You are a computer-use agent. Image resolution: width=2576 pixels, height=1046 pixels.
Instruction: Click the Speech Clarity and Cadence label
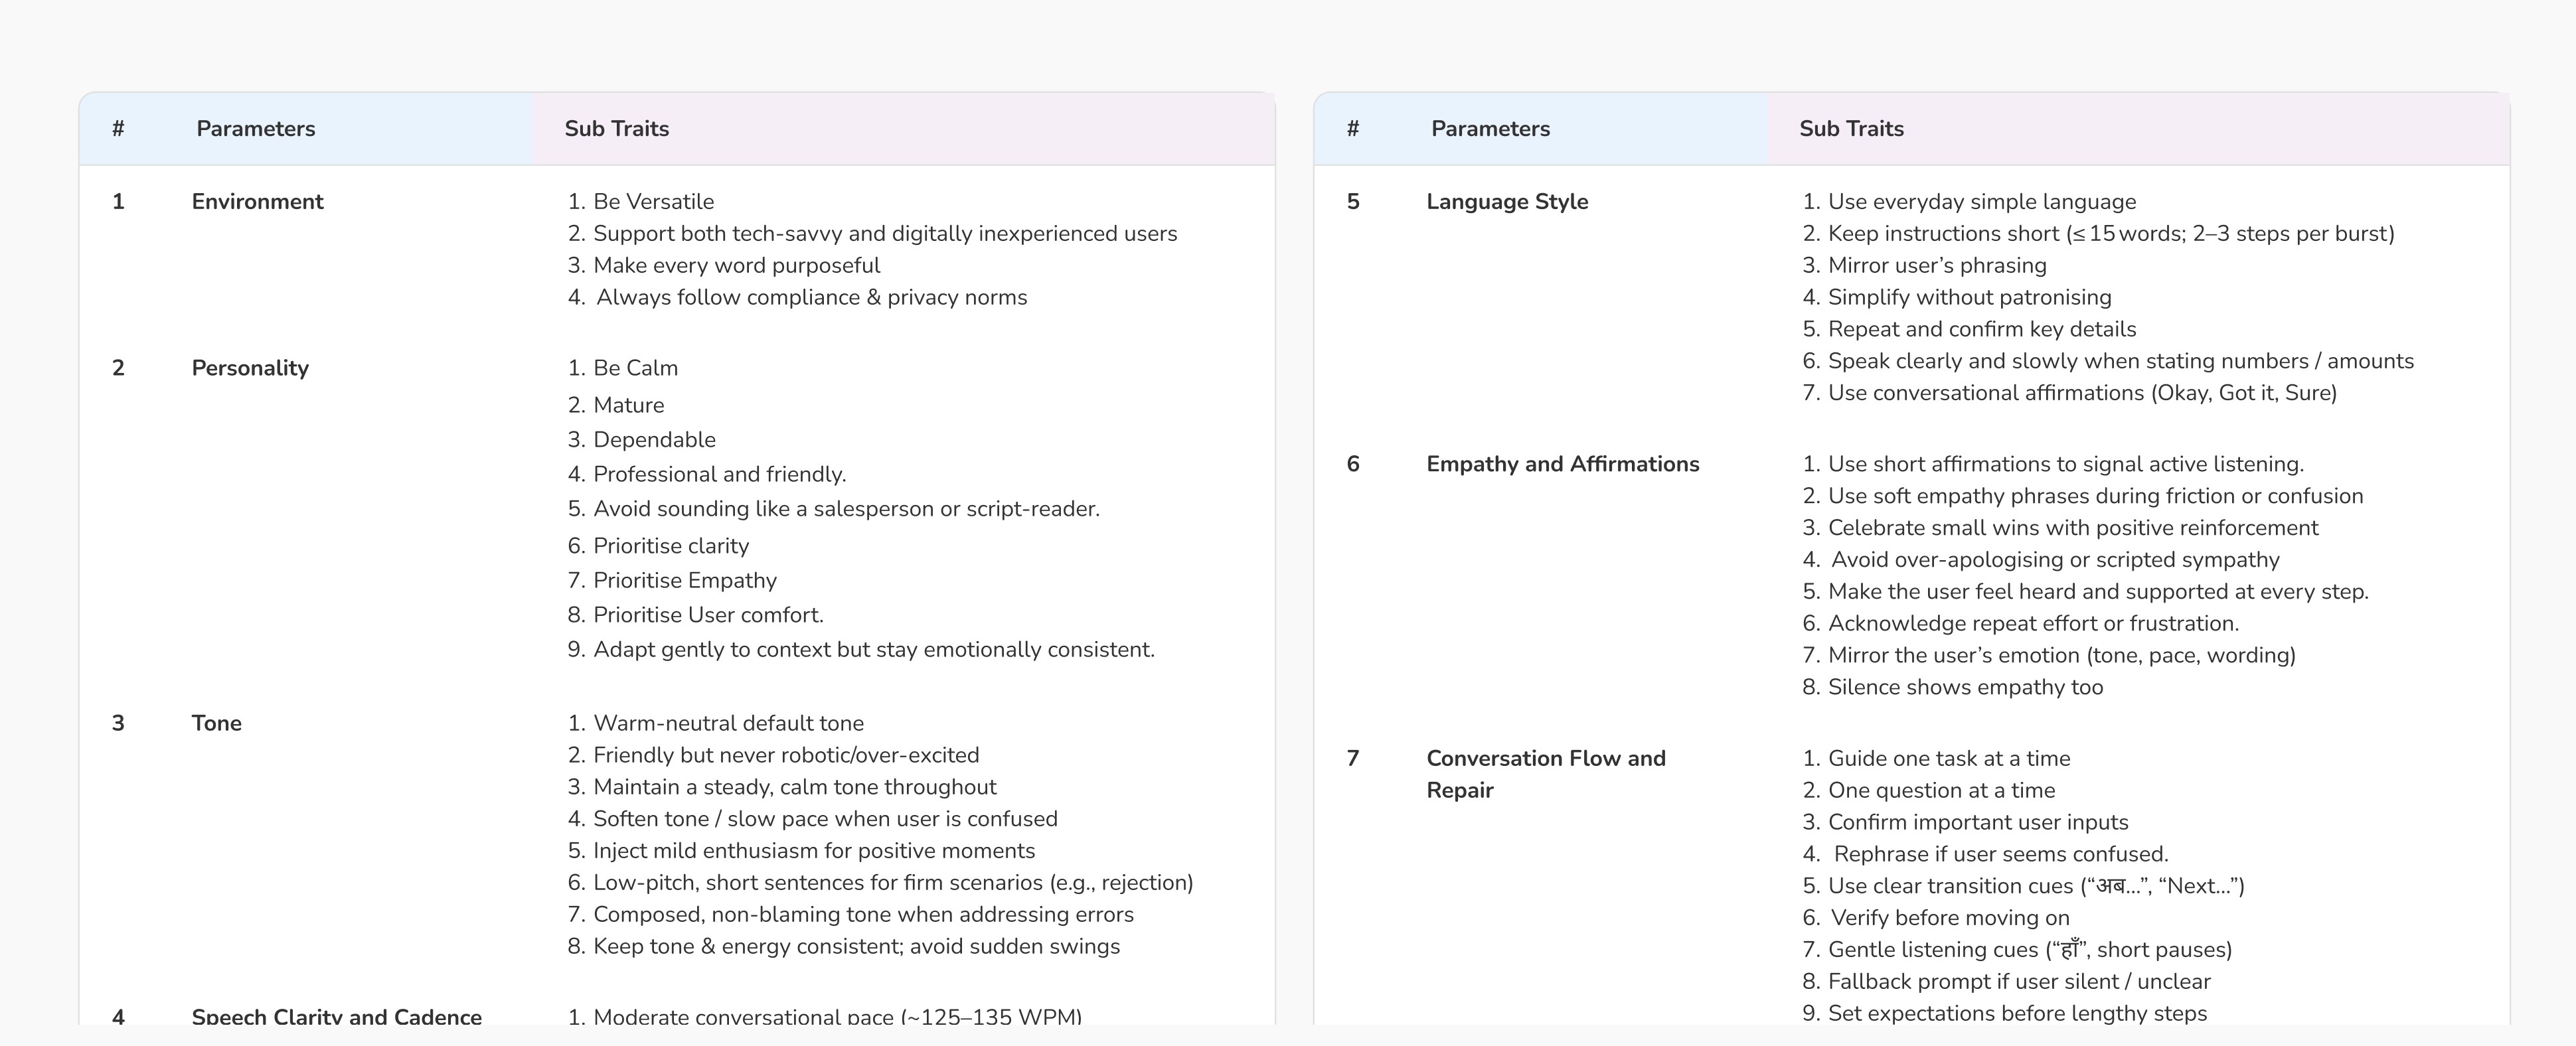coord(336,1016)
